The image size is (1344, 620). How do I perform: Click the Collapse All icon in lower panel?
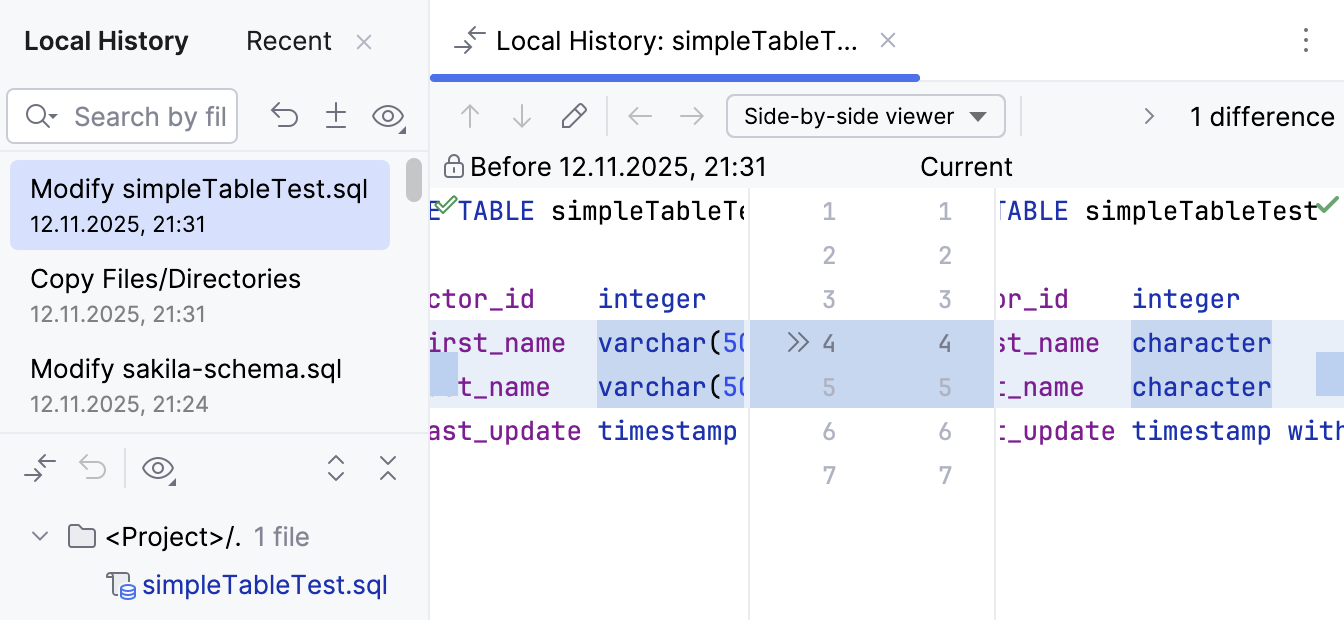(388, 467)
